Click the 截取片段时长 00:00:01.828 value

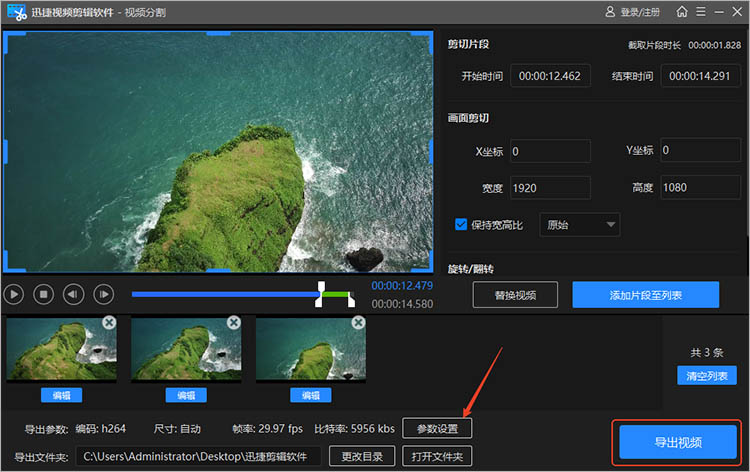(x=715, y=45)
